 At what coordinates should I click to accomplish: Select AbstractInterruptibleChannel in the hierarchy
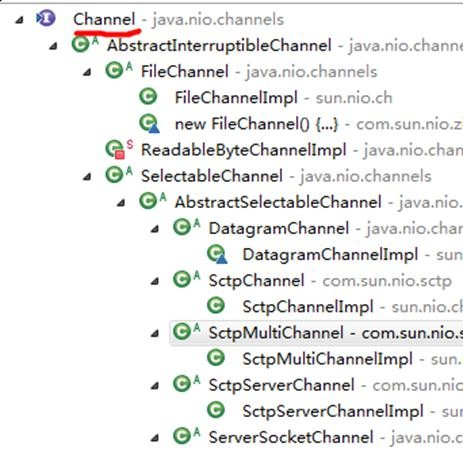pyautogui.click(x=219, y=45)
